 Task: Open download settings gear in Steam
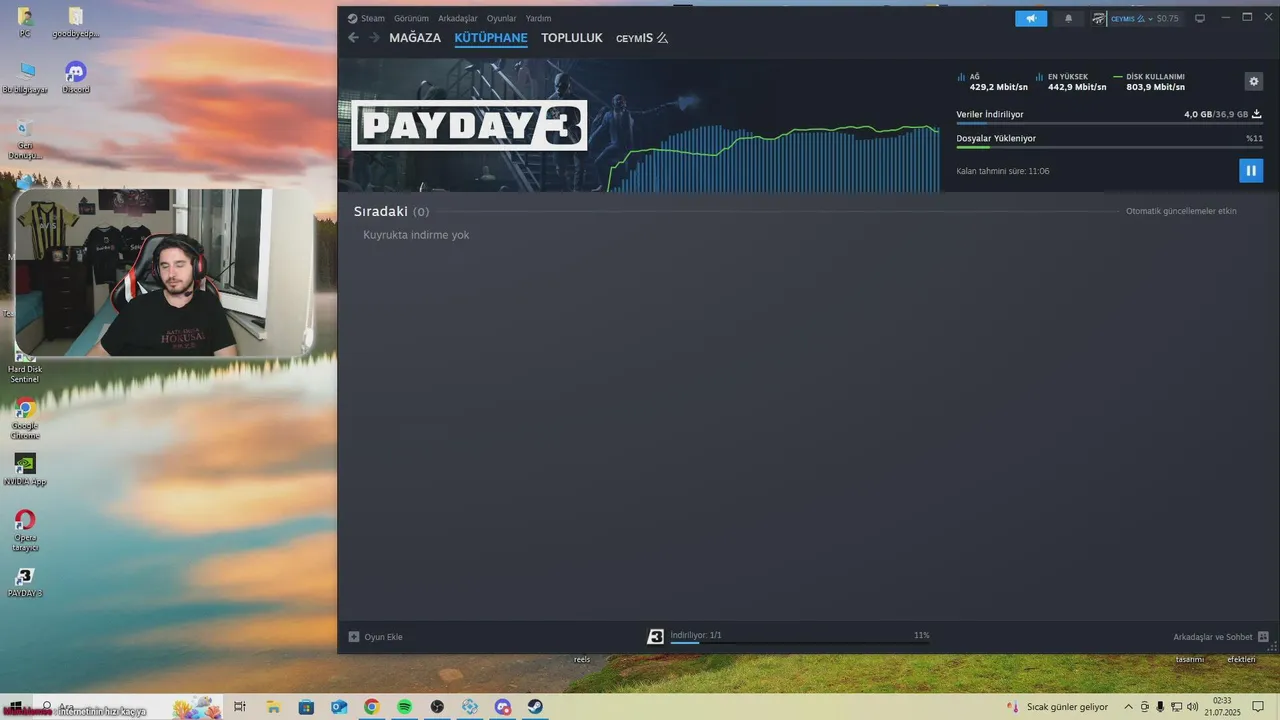tap(1254, 81)
